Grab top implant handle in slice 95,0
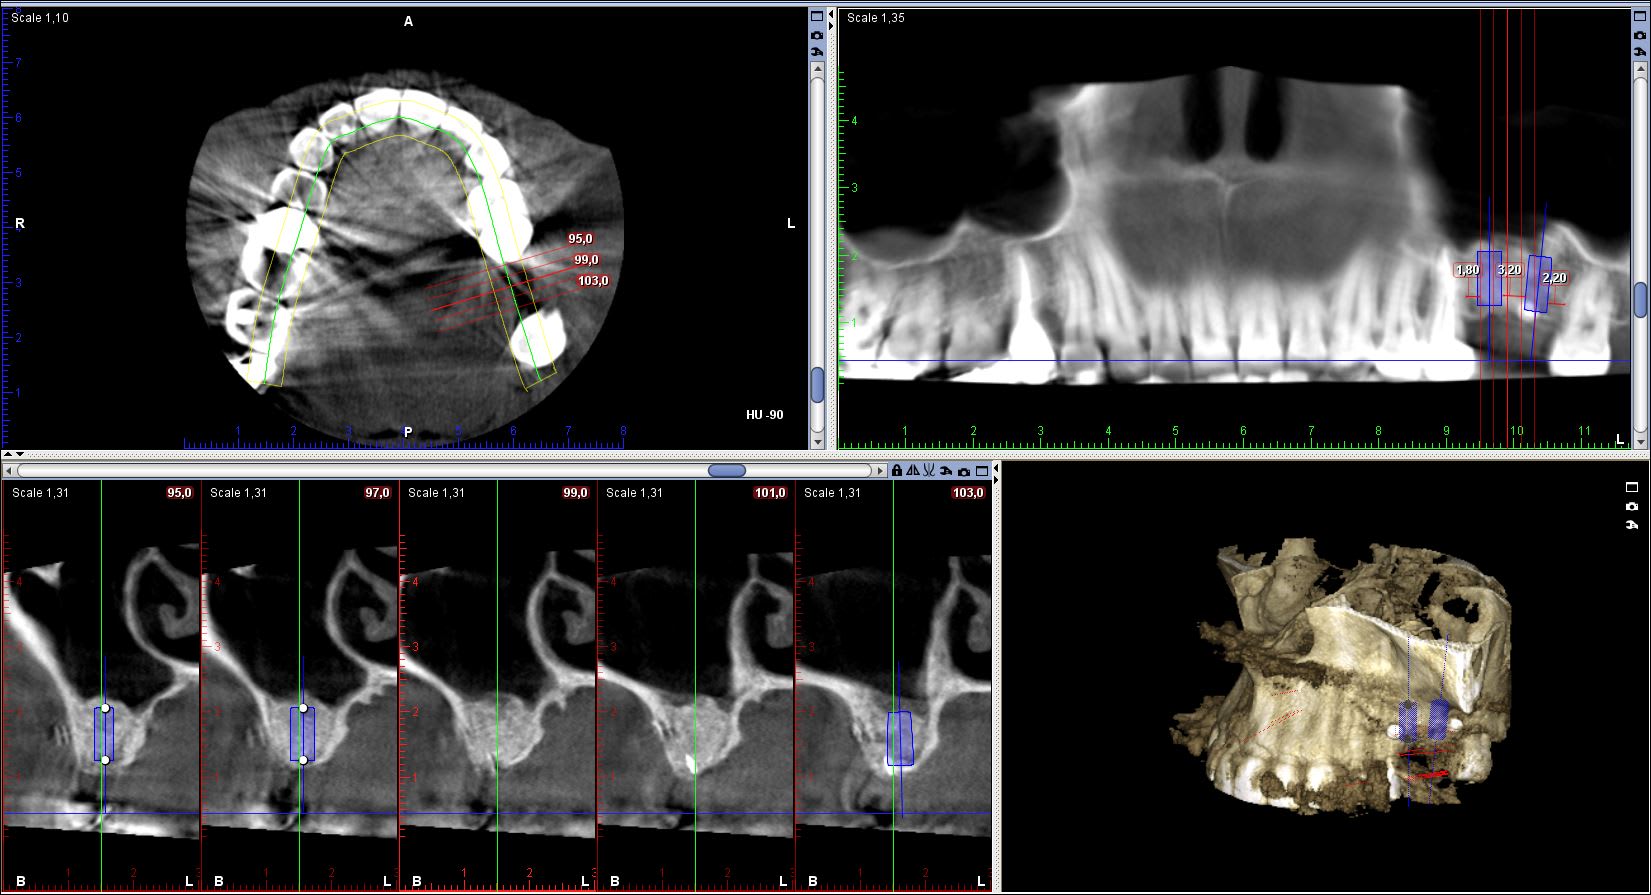This screenshot has height=895, width=1651. coord(105,707)
